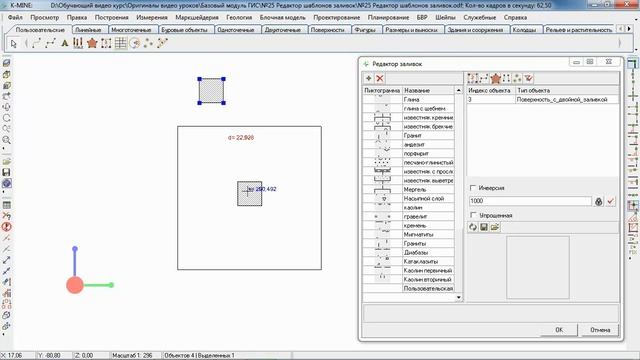640x360 pixels.
Task: Open the Построения menu
Action: [111, 18]
